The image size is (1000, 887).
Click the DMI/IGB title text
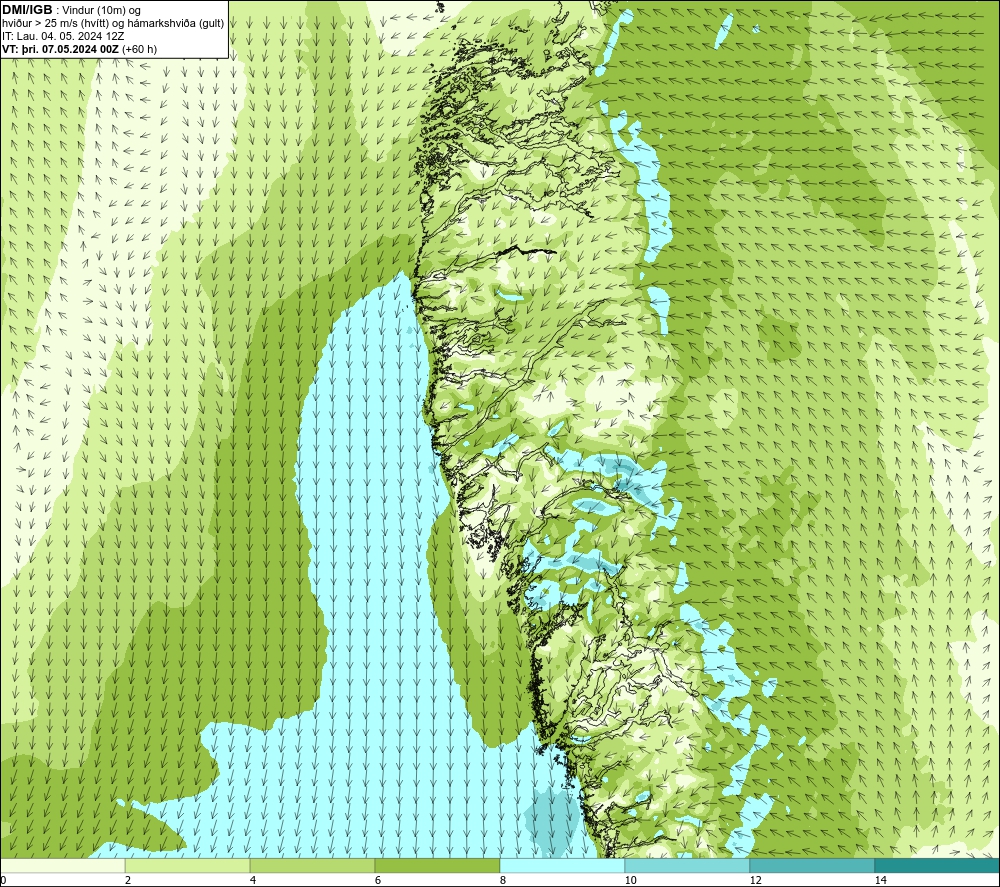[27, 10]
